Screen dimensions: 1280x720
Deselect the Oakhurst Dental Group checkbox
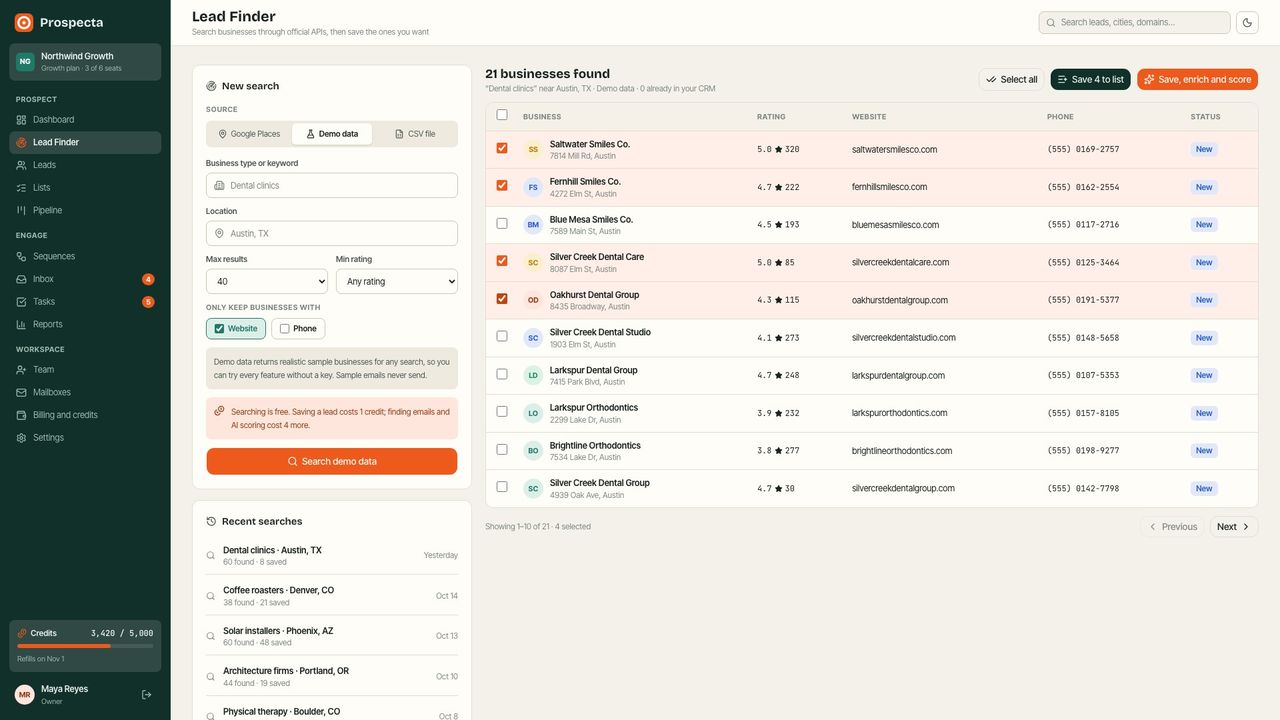click(x=502, y=298)
